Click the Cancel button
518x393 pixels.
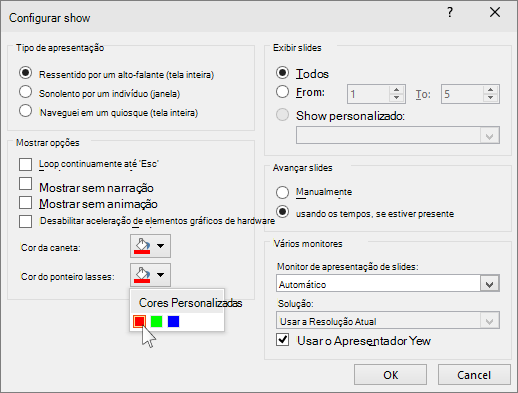tap(474, 375)
